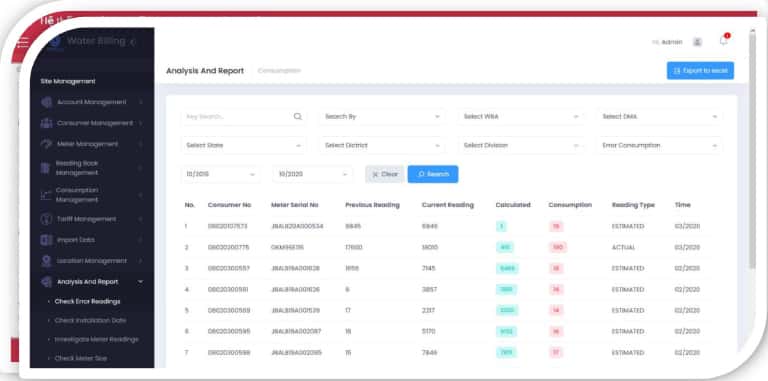
Task: Click the hamburger menu icon
Action: [23, 43]
